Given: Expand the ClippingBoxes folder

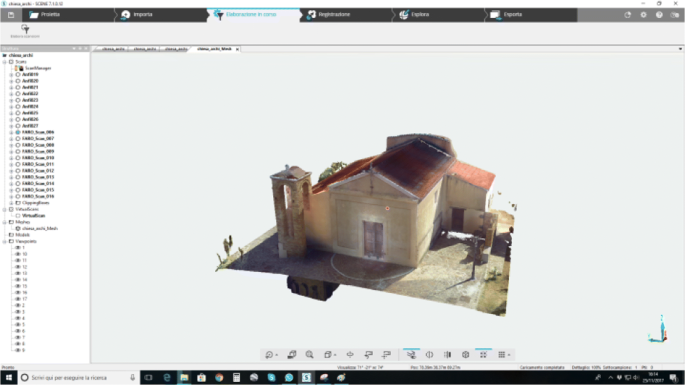Looking at the screenshot, I should click(11, 203).
